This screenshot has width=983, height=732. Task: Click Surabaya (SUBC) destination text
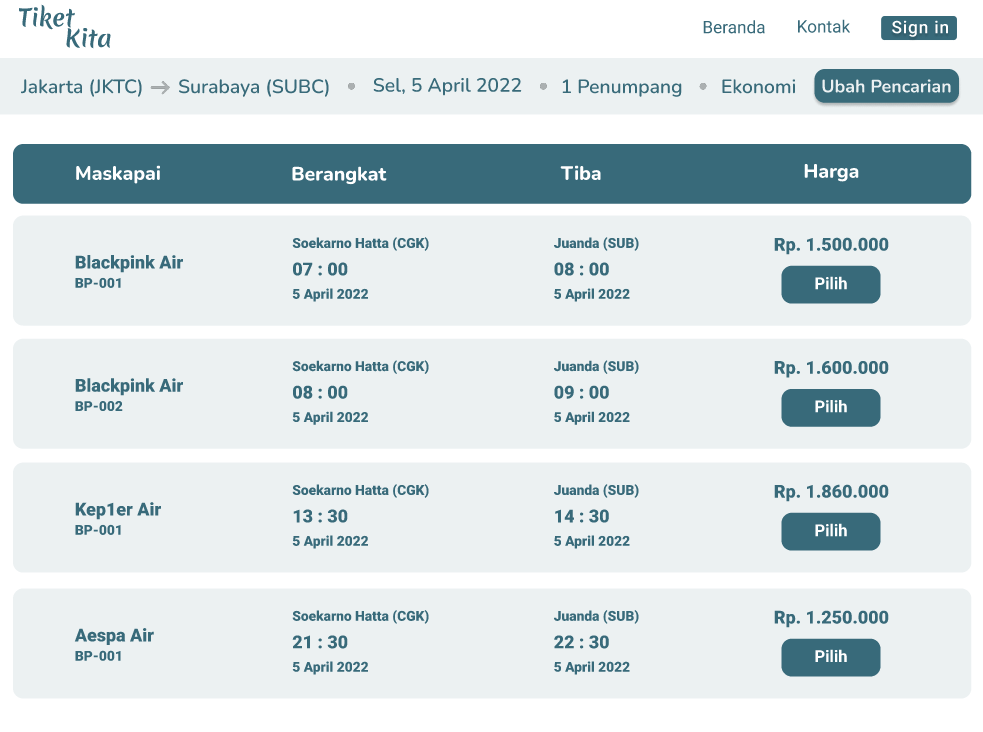[x=254, y=86]
